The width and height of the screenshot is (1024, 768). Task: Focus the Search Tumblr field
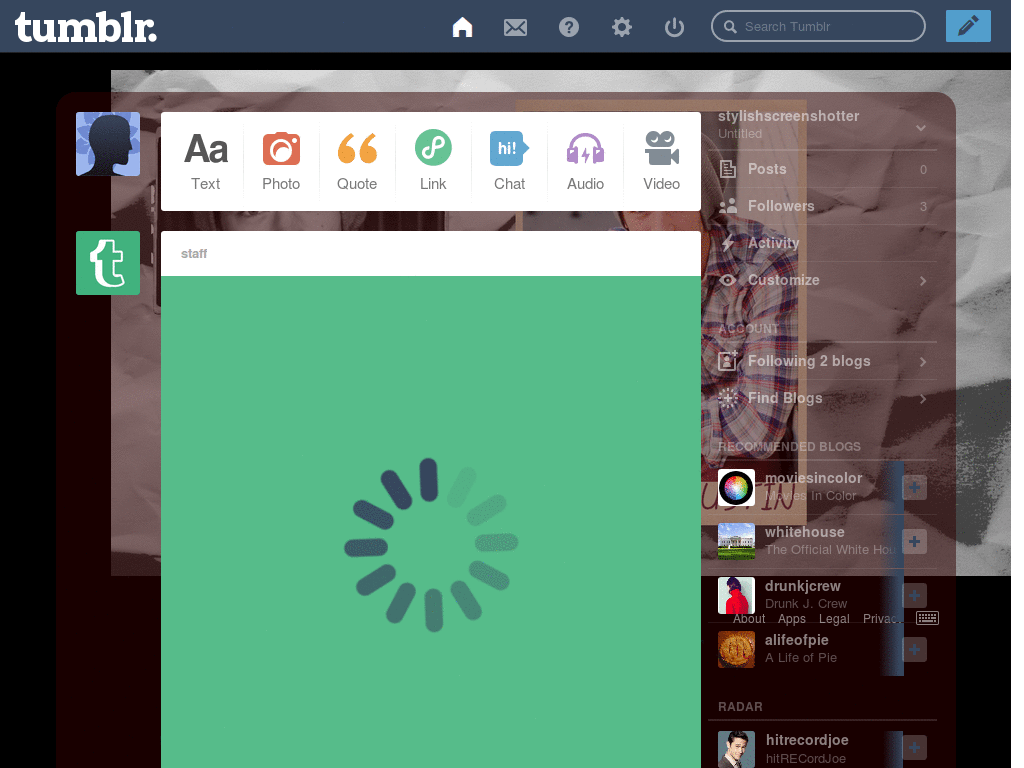(x=818, y=26)
